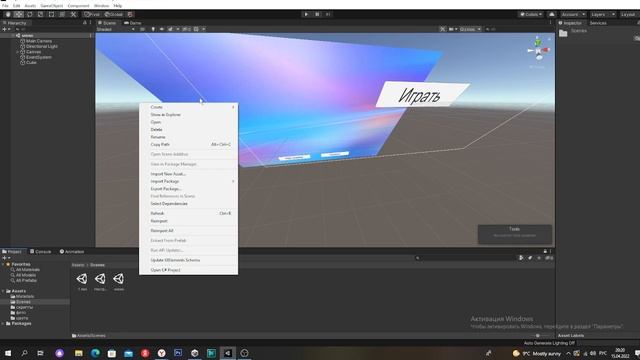Click the scene orientation gizmo
Viewport: 640px width, 360px height.
coord(538,51)
